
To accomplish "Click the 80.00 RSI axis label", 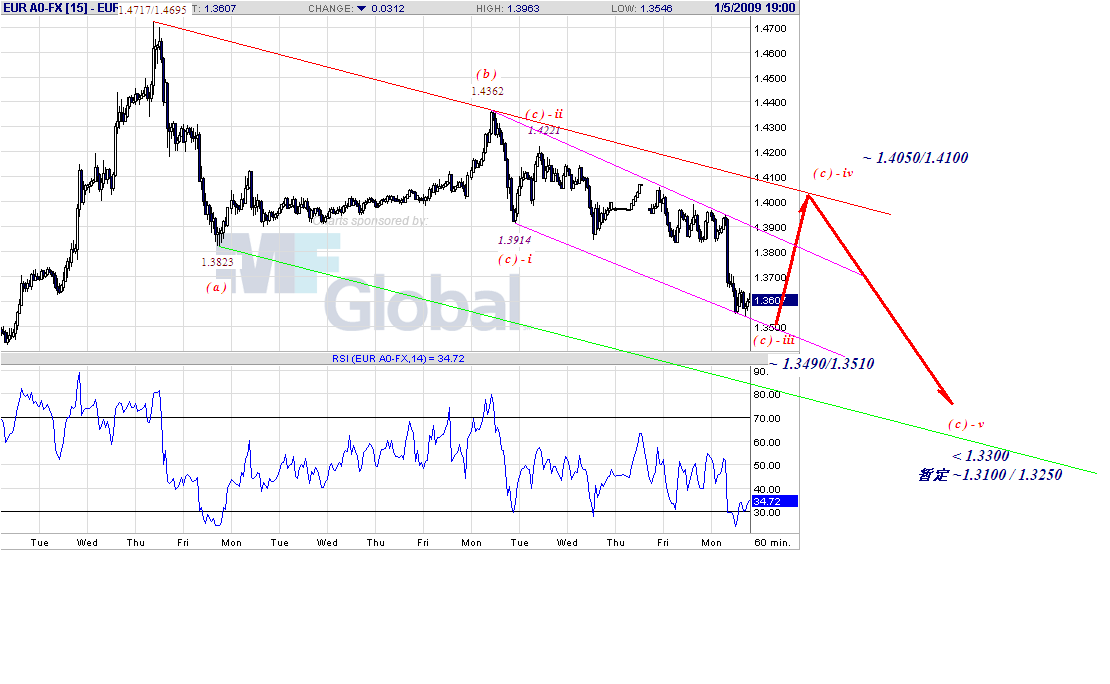I will pyautogui.click(x=767, y=395).
